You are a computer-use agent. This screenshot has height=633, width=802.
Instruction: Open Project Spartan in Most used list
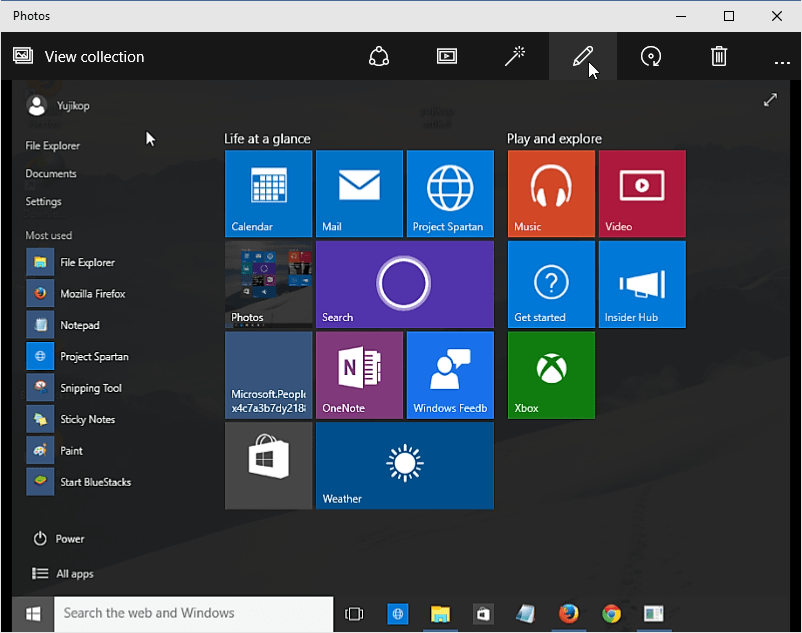pyautogui.click(x=77, y=356)
